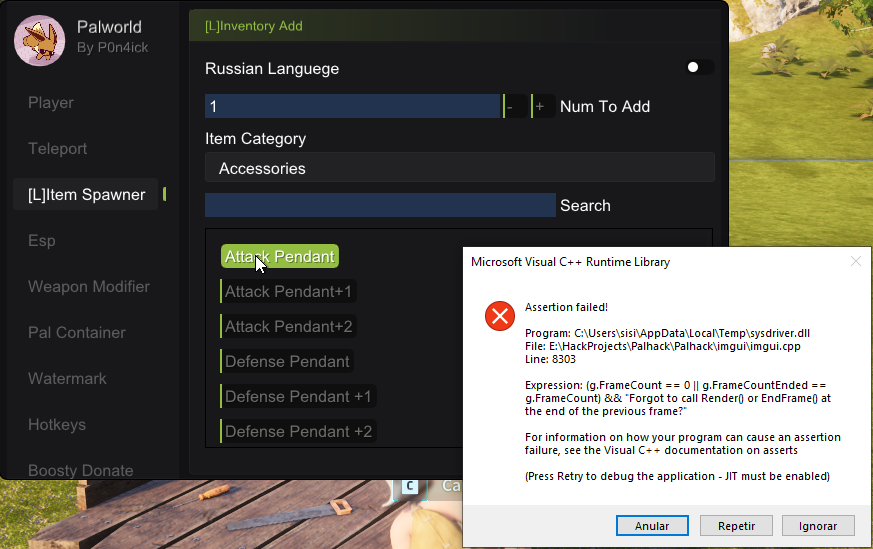Screen dimensions: 873x549
Task: Click the 'Item Category' label
Action: 255,139
